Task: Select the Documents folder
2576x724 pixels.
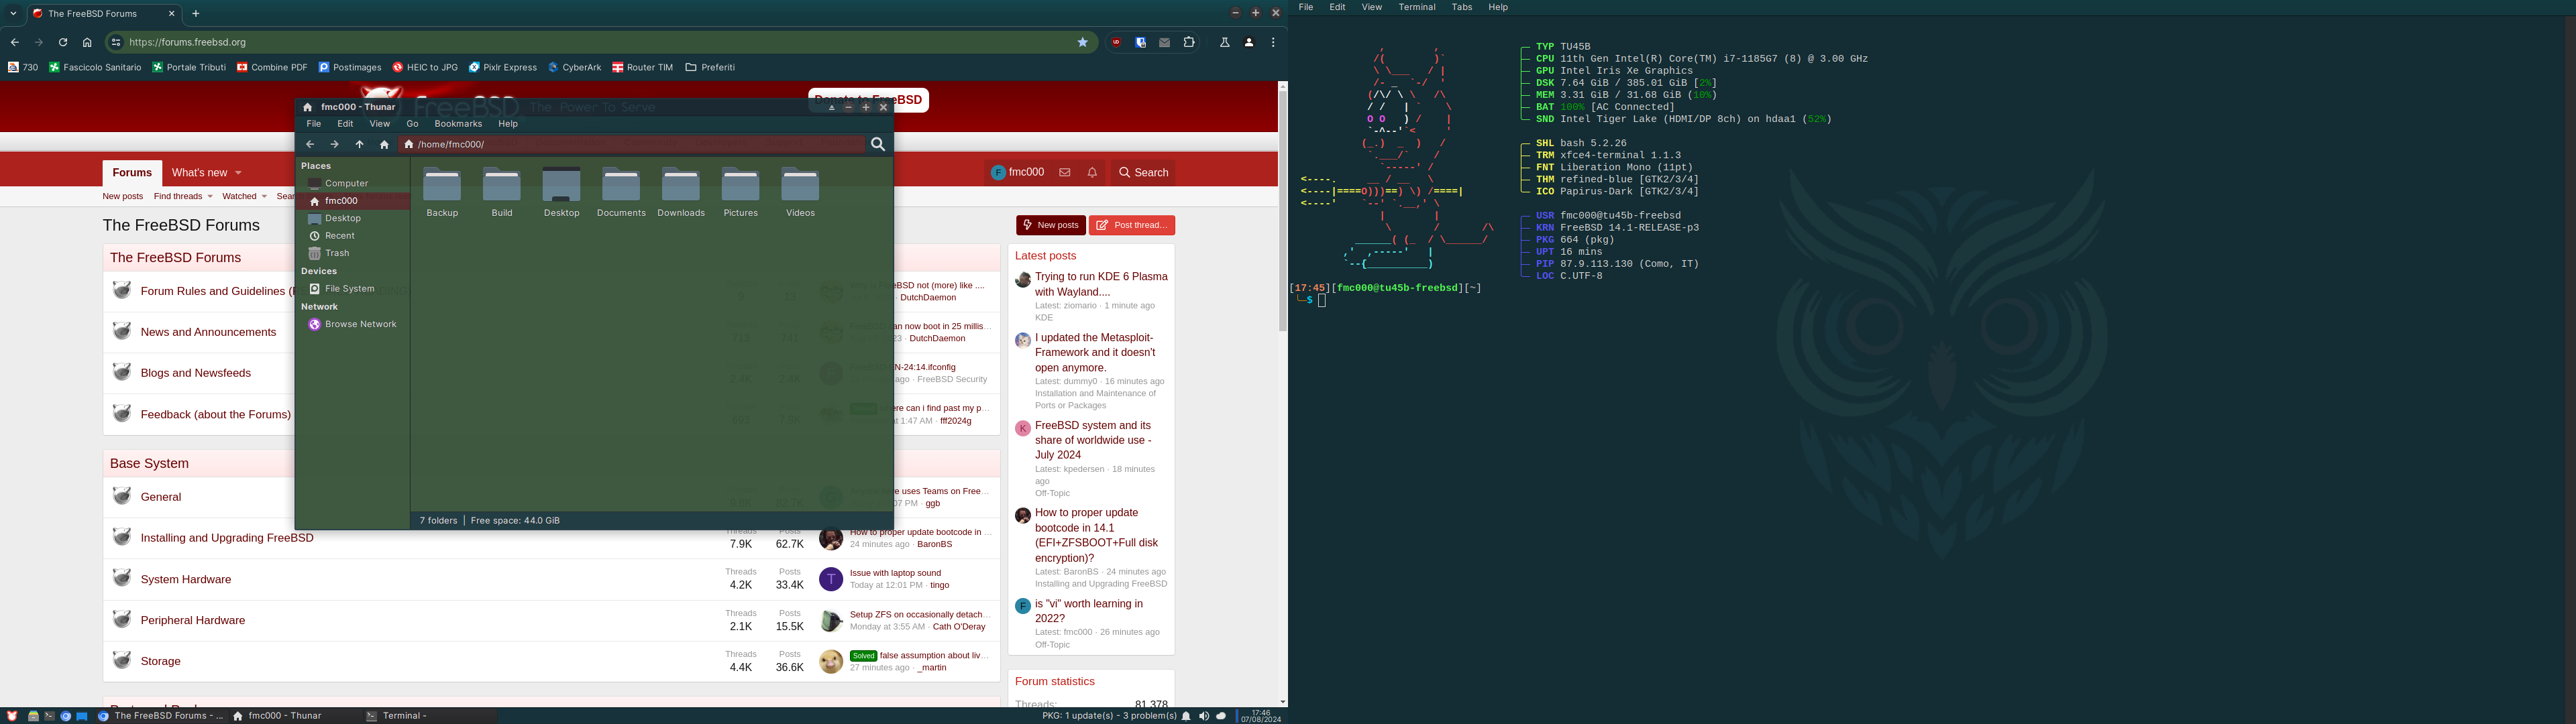Action: pyautogui.click(x=621, y=192)
